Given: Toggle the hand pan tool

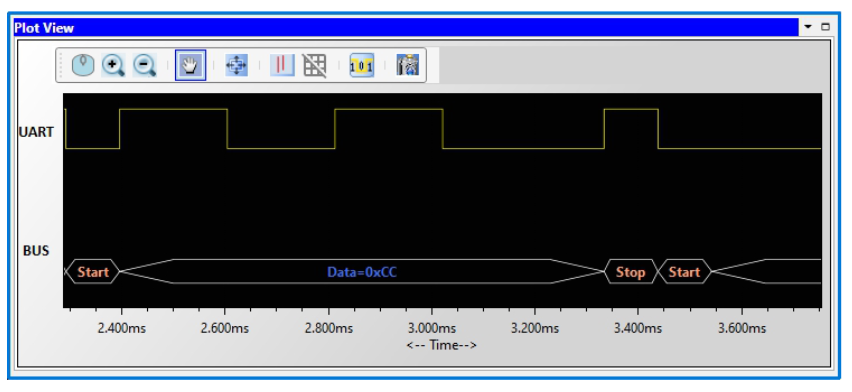Looking at the screenshot, I should coord(190,65).
